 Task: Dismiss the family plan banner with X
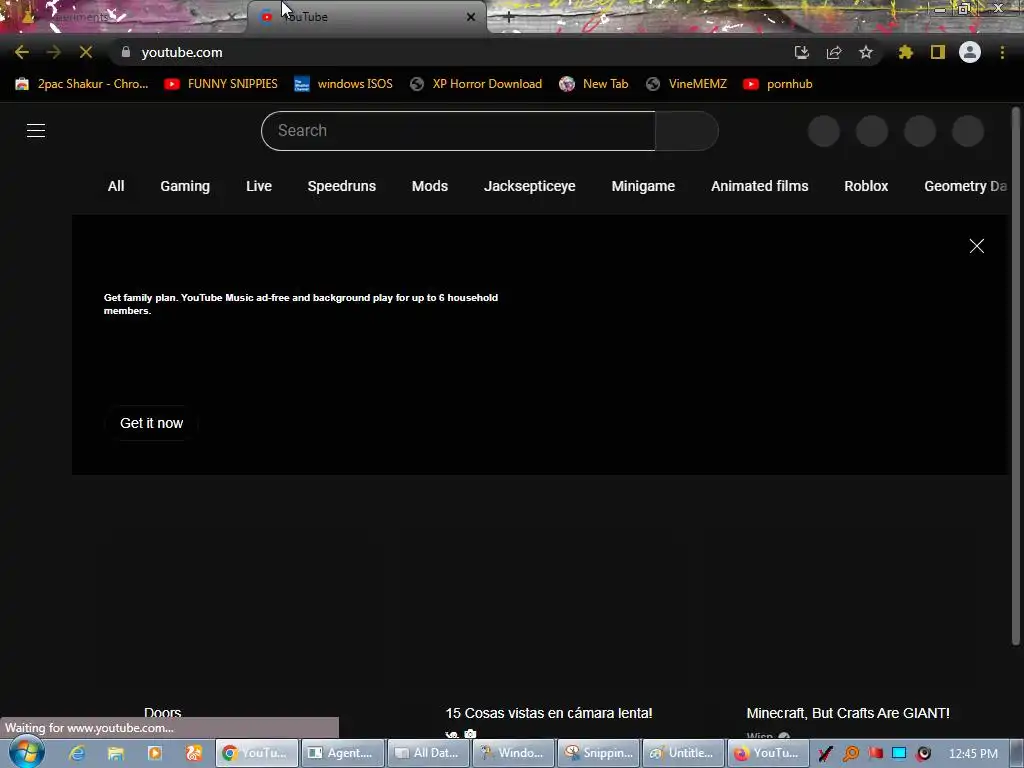tap(977, 246)
